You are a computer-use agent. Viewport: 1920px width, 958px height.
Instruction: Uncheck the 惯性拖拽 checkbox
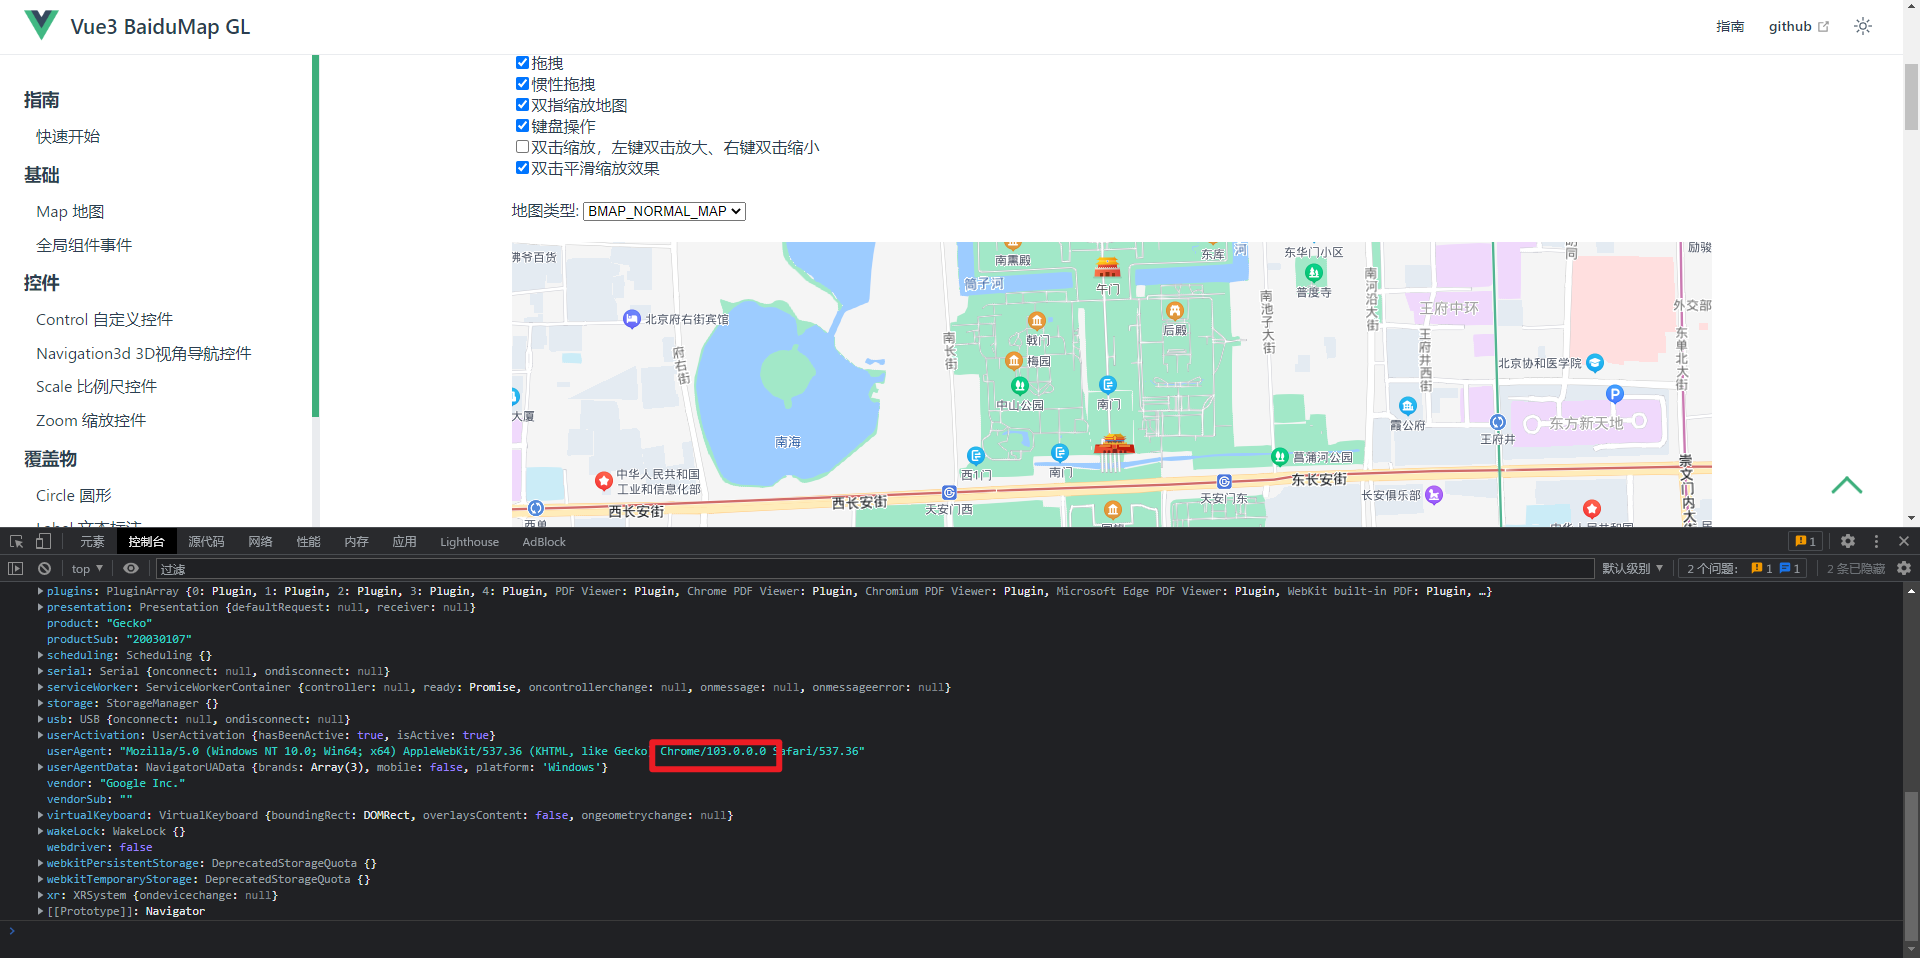pos(522,83)
